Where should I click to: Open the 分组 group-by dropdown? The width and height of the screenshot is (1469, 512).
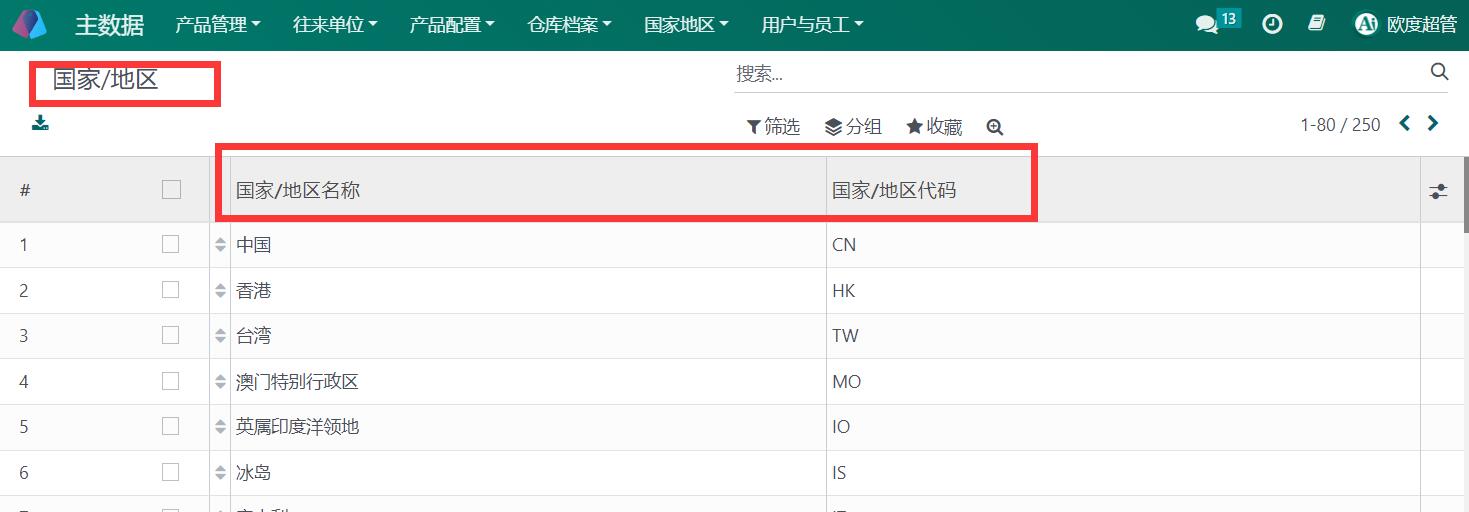(x=853, y=127)
